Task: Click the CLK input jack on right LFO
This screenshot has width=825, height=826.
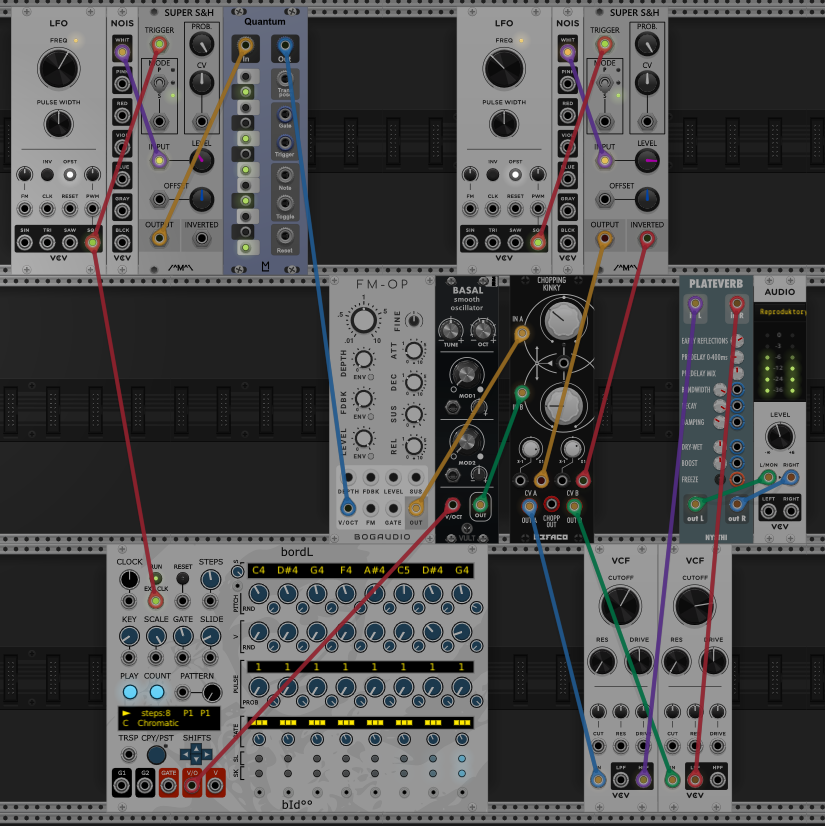Action: (493, 209)
